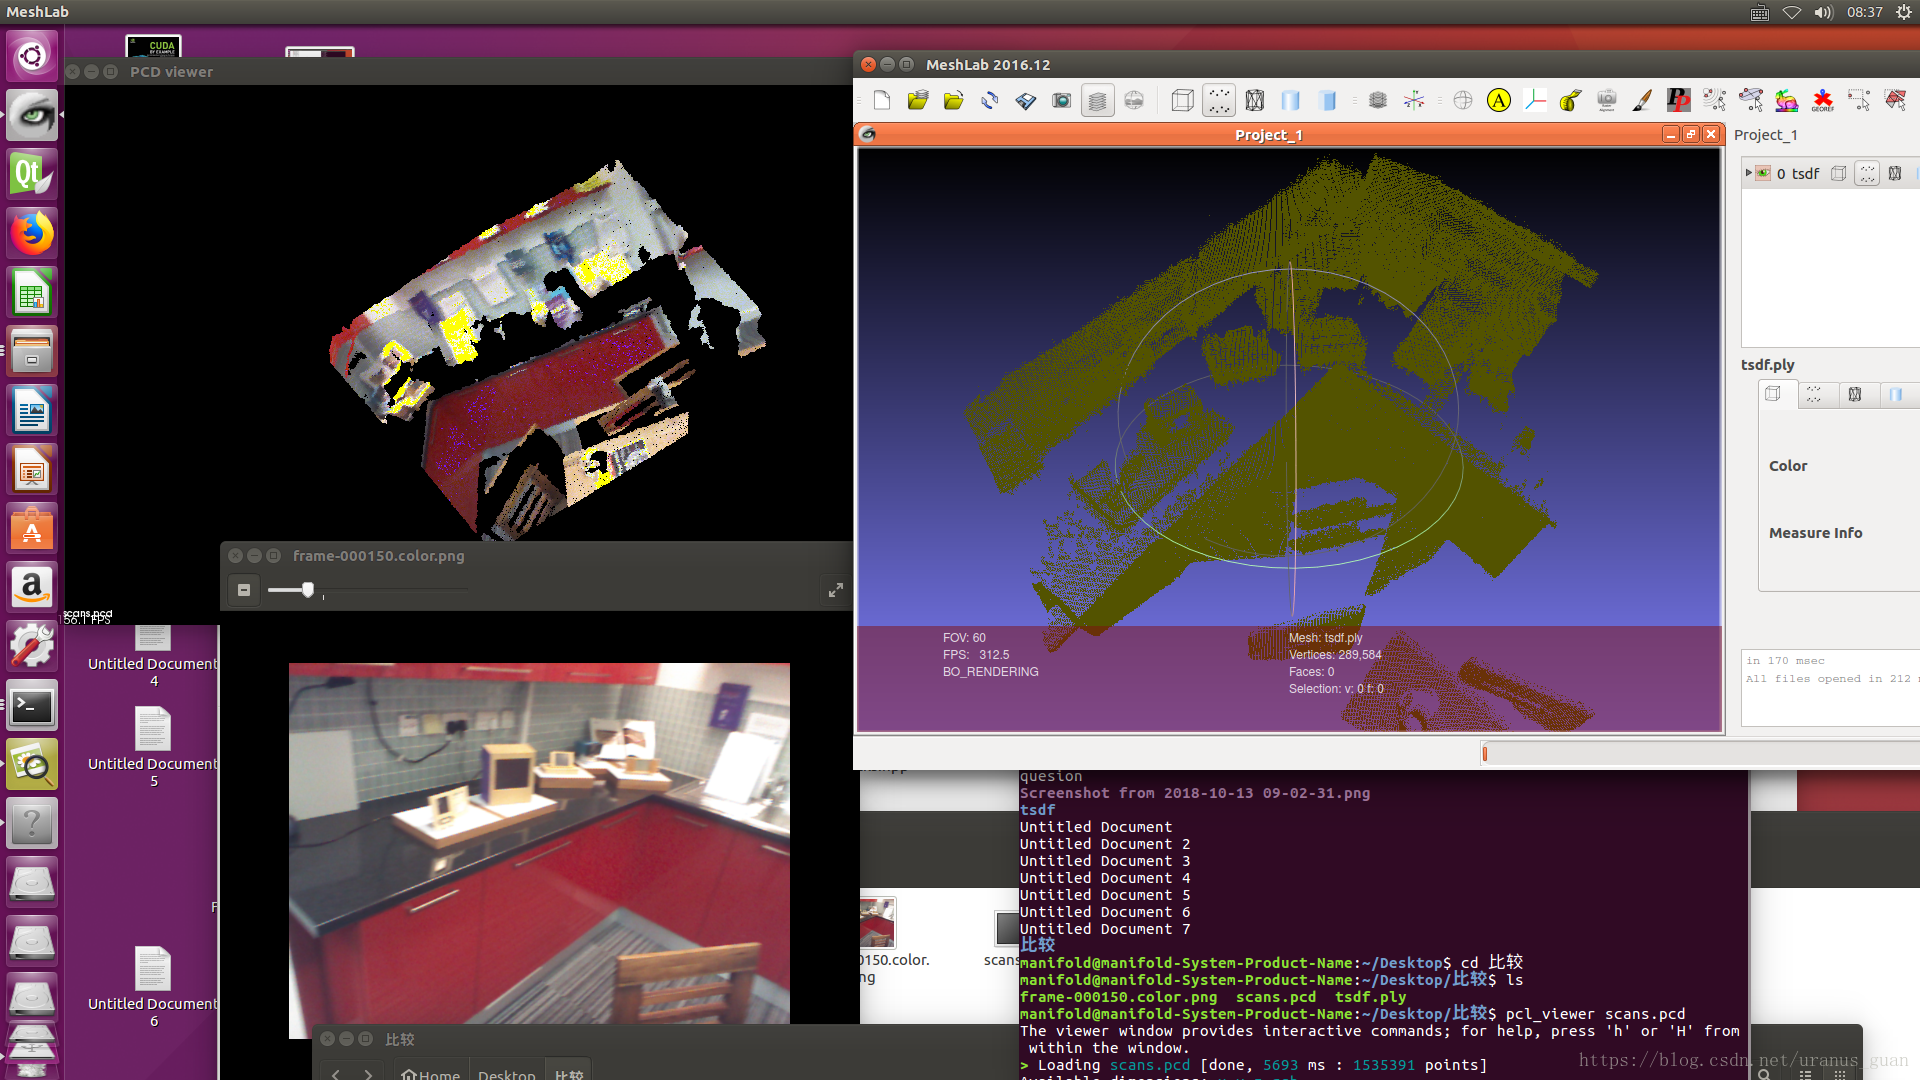Toggle the first blue cylinder fill icon
Screen dimensions: 1920x1080
click(x=1290, y=100)
